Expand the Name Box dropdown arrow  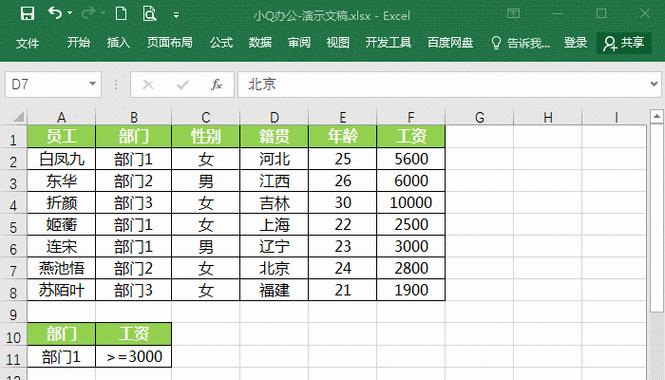click(x=92, y=84)
